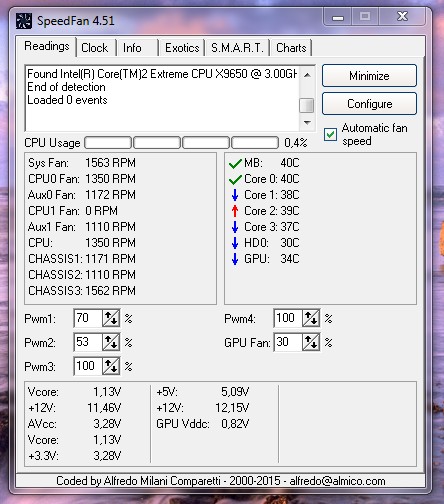444x504 pixels.
Task: Open the Info tab
Action: click(x=136, y=48)
